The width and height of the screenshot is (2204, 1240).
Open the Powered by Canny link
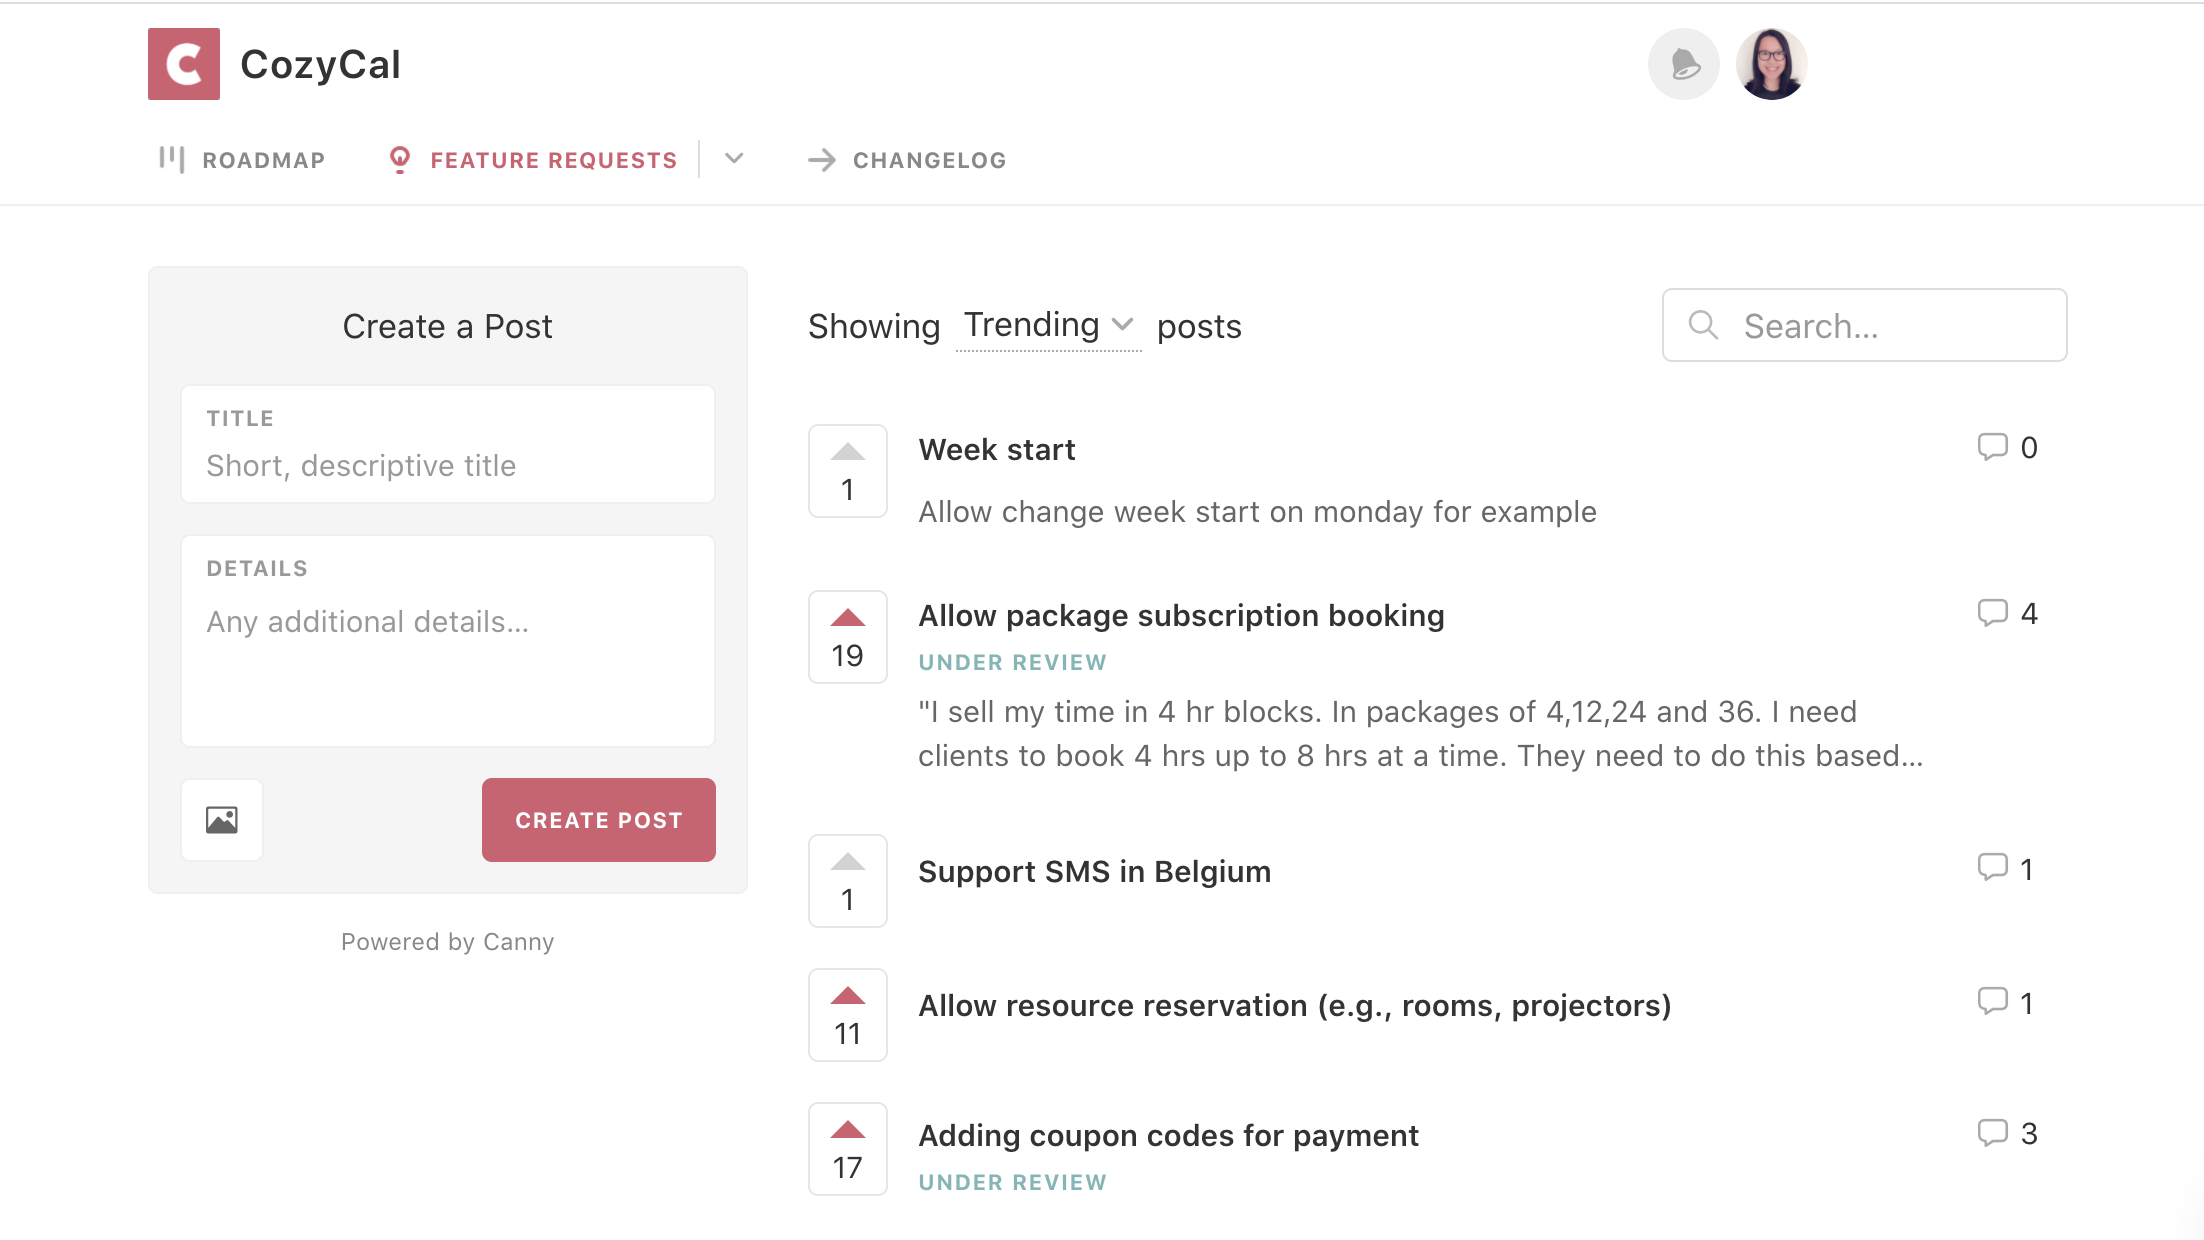click(x=447, y=942)
